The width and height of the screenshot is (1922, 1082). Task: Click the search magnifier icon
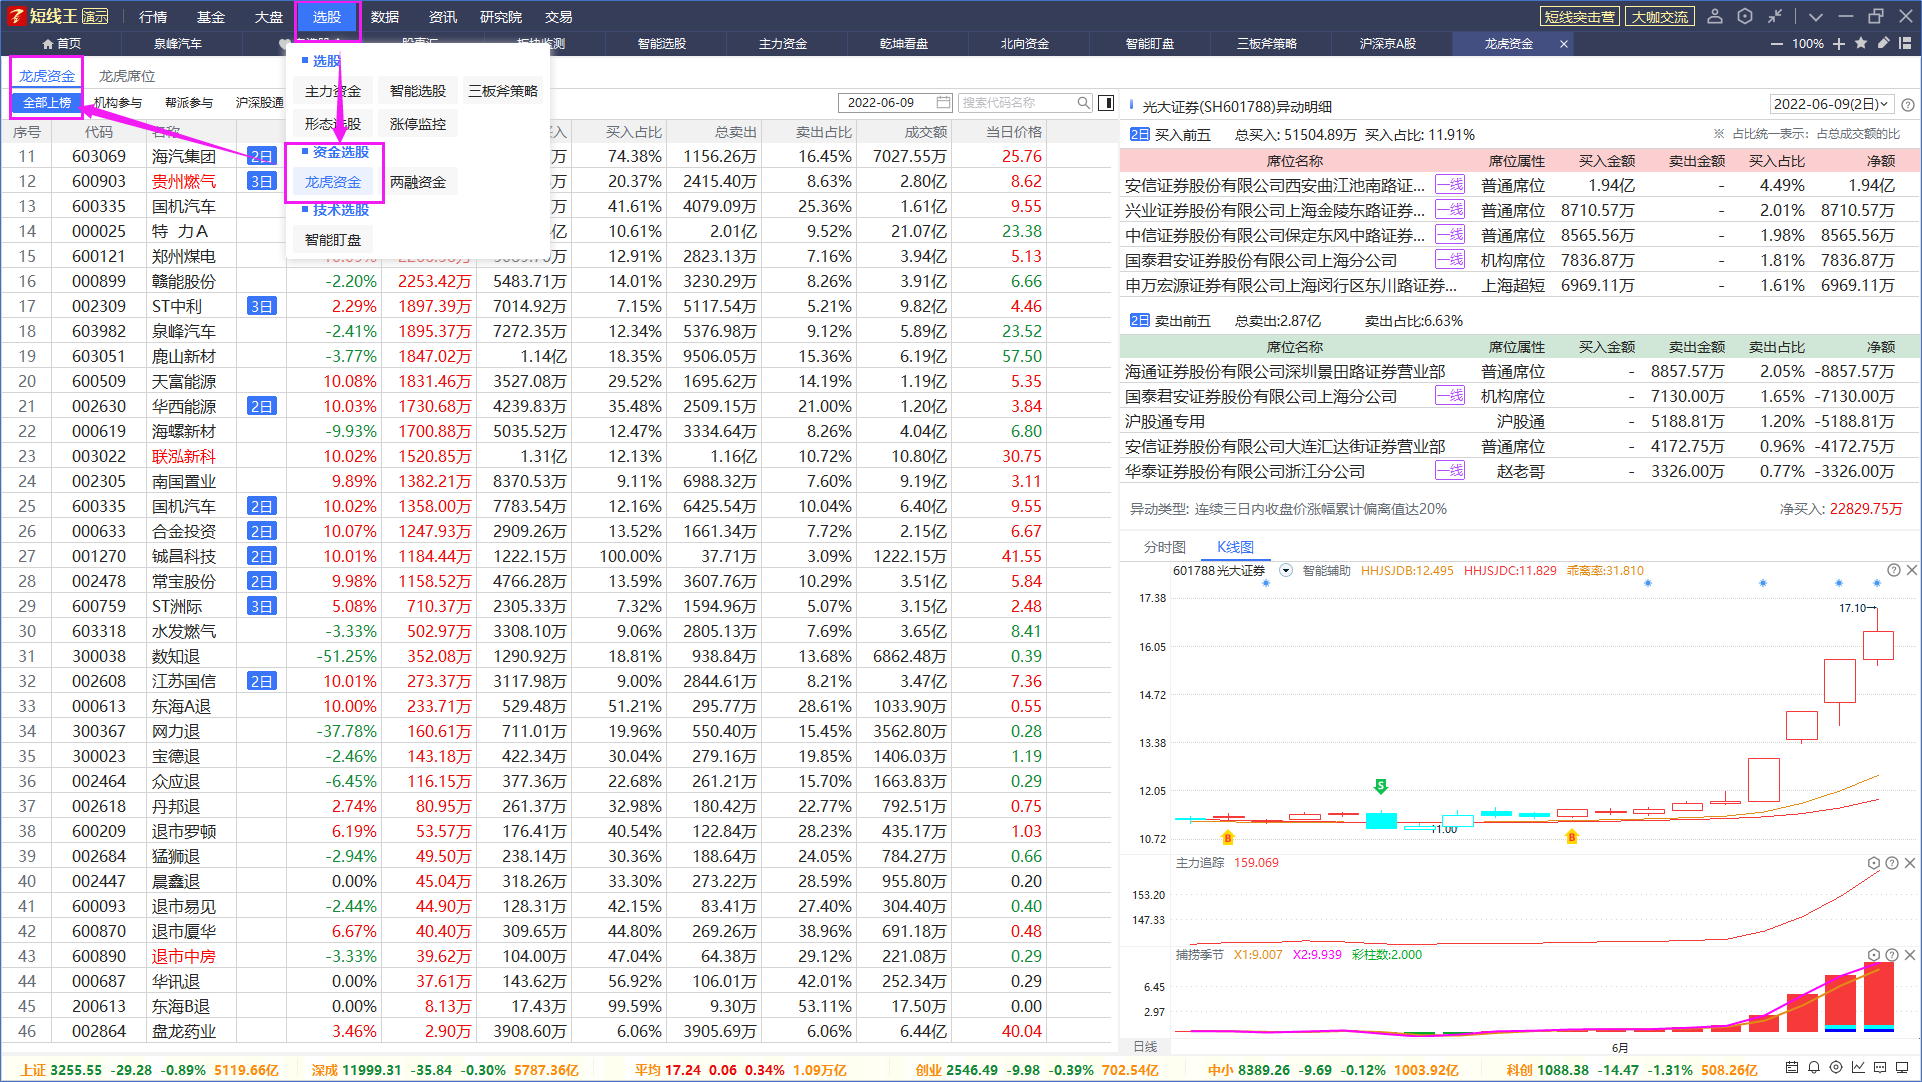(x=1083, y=102)
